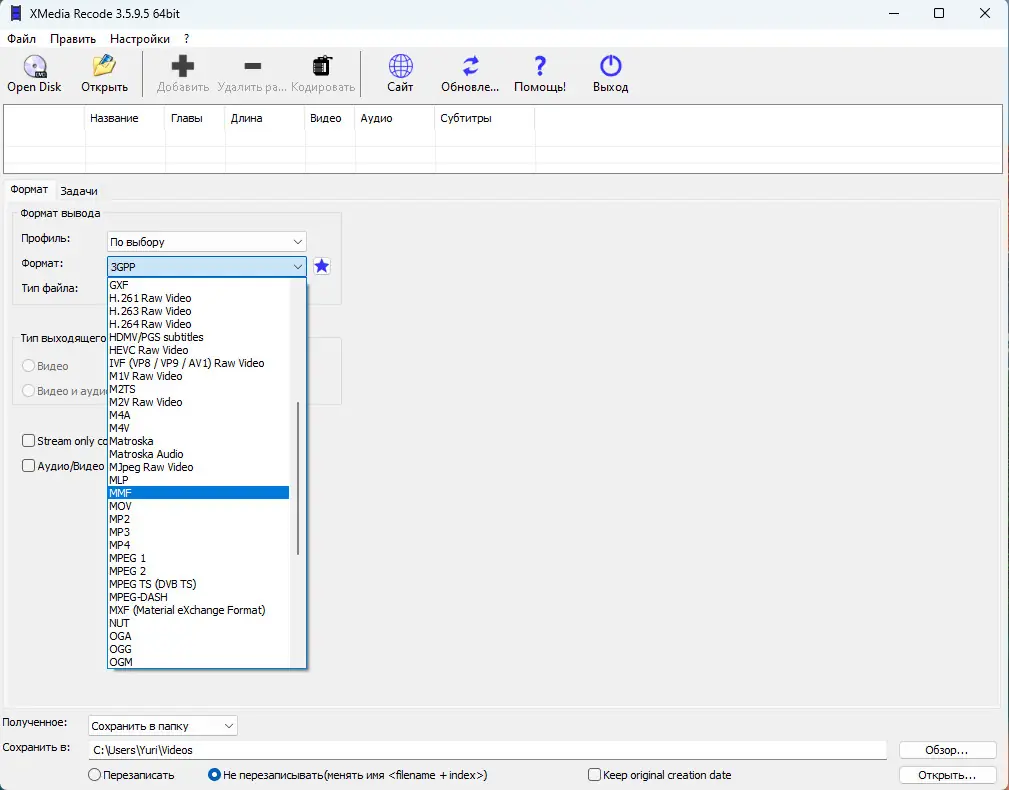The image size is (1009, 790).
Task: Select Matroska Audio format
Action: (199, 454)
